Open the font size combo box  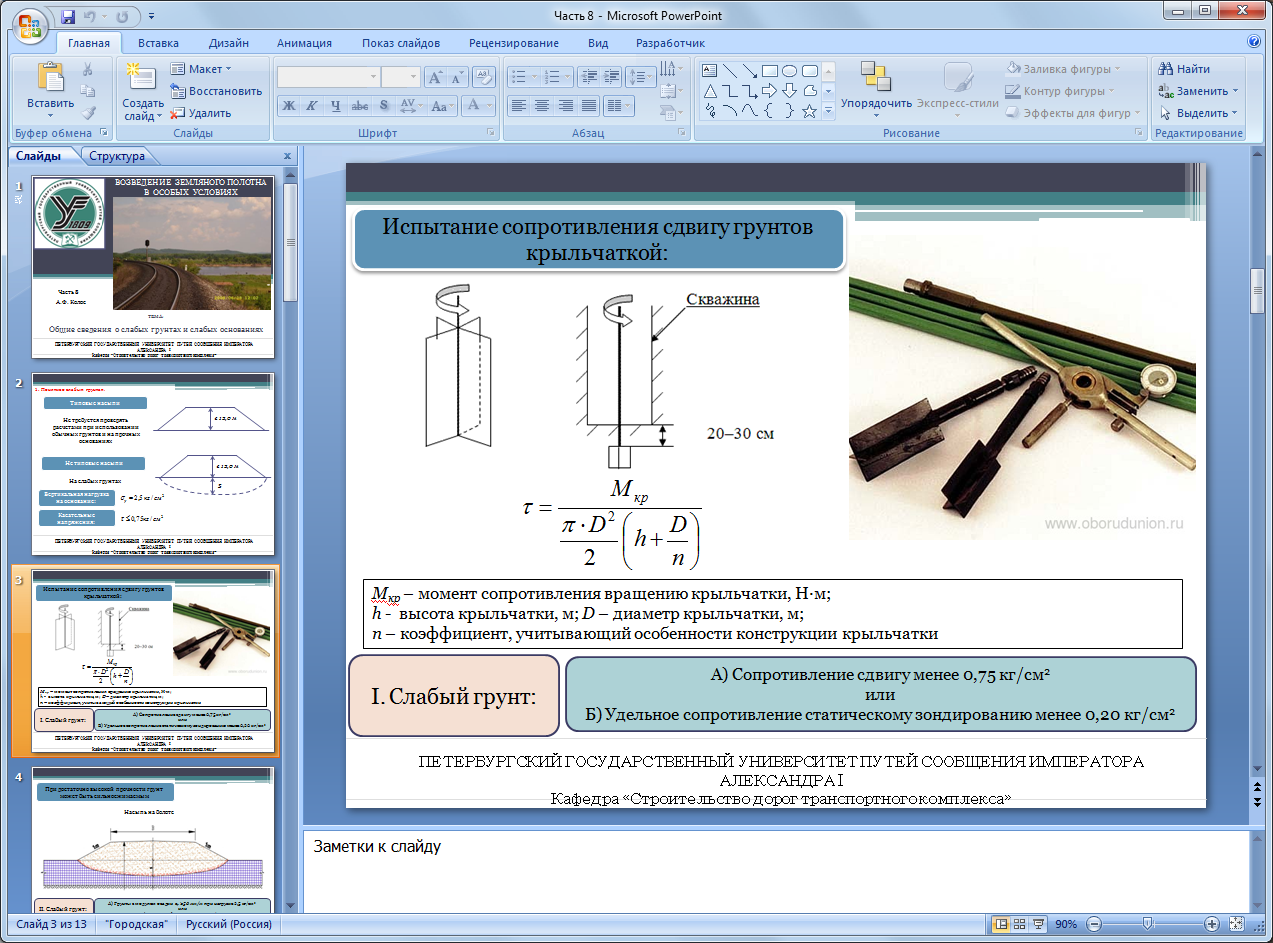pyautogui.click(x=401, y=77)
